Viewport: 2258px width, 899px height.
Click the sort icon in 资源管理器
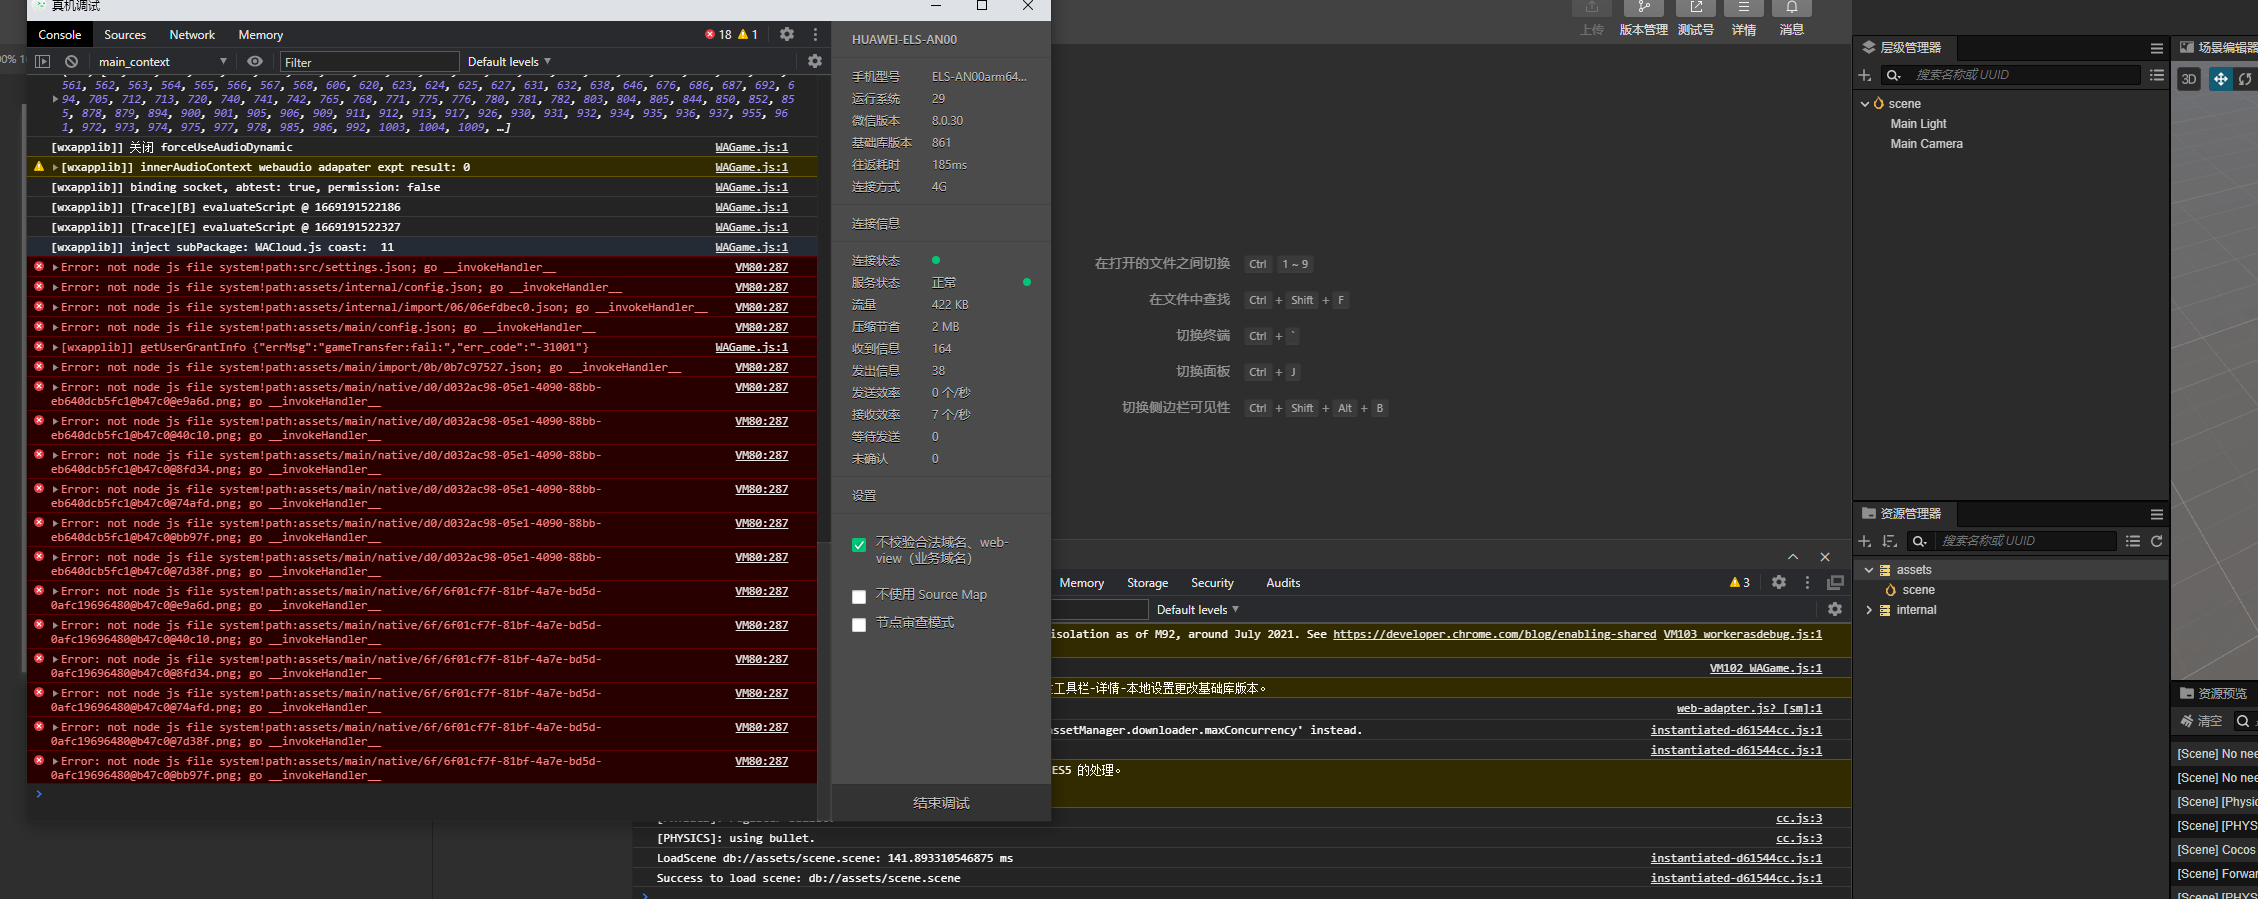point(1890,541)
